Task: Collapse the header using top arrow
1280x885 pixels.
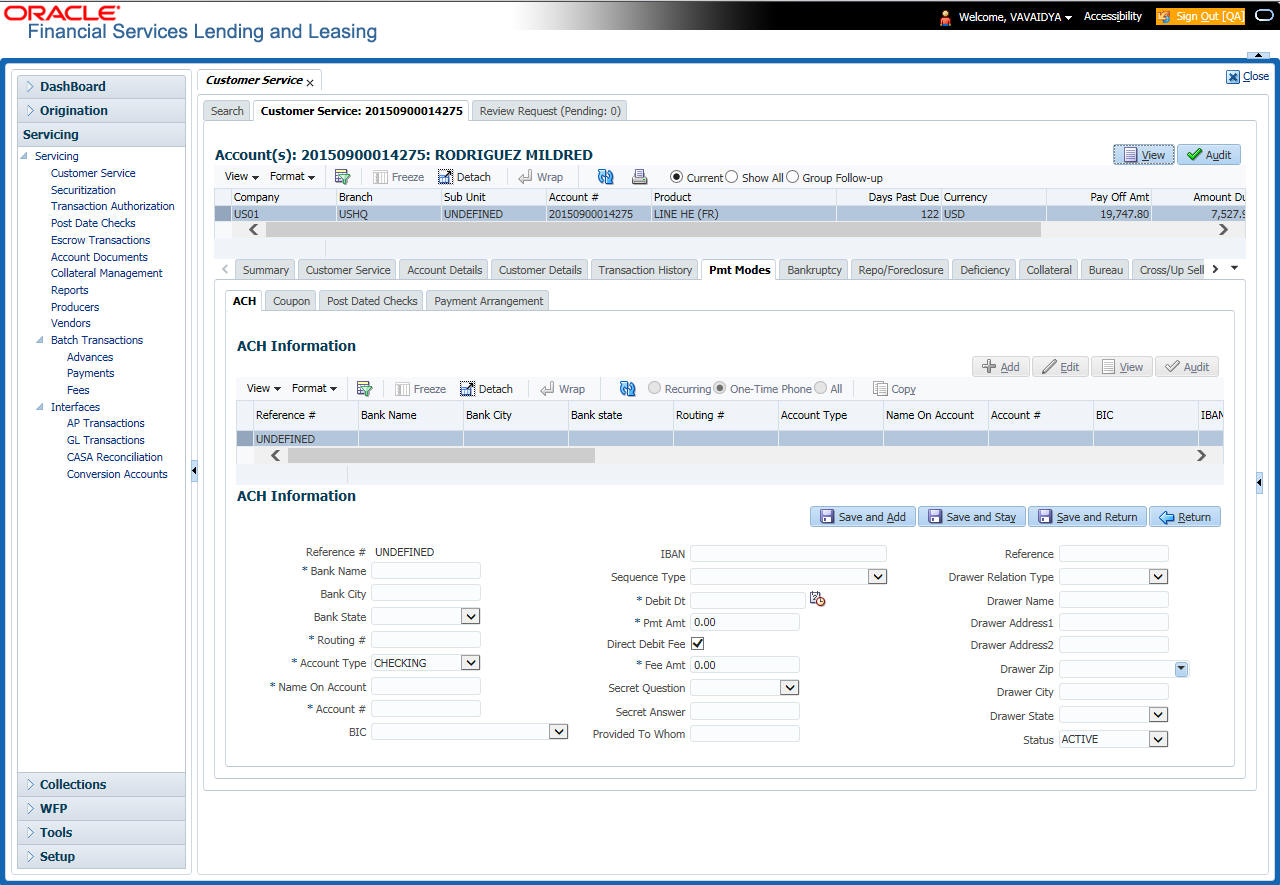Action: 1257,55
